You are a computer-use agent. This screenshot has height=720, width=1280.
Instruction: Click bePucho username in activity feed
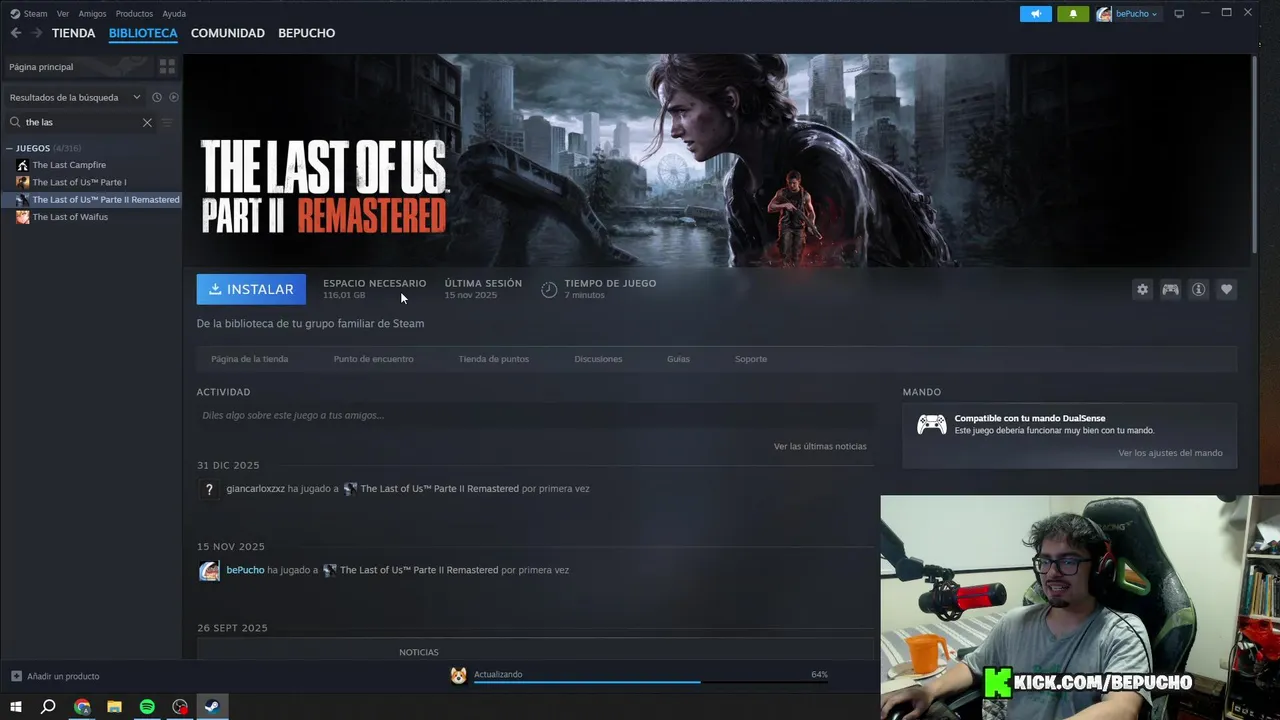245,570
